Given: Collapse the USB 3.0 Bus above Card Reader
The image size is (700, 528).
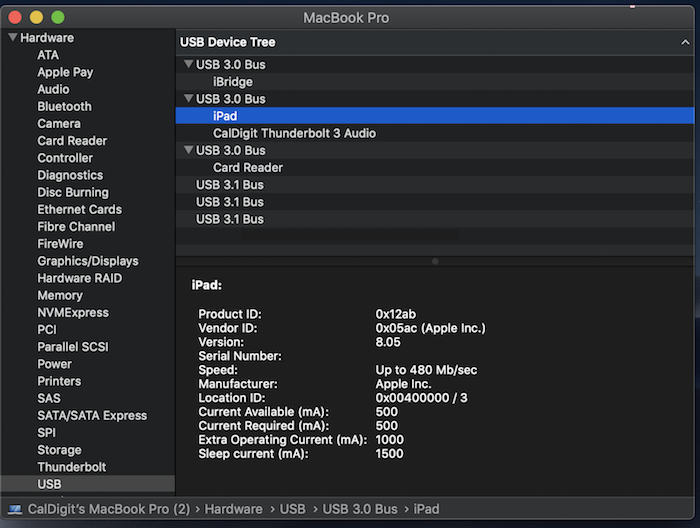Looking at the screenshot, I should 189,150.
